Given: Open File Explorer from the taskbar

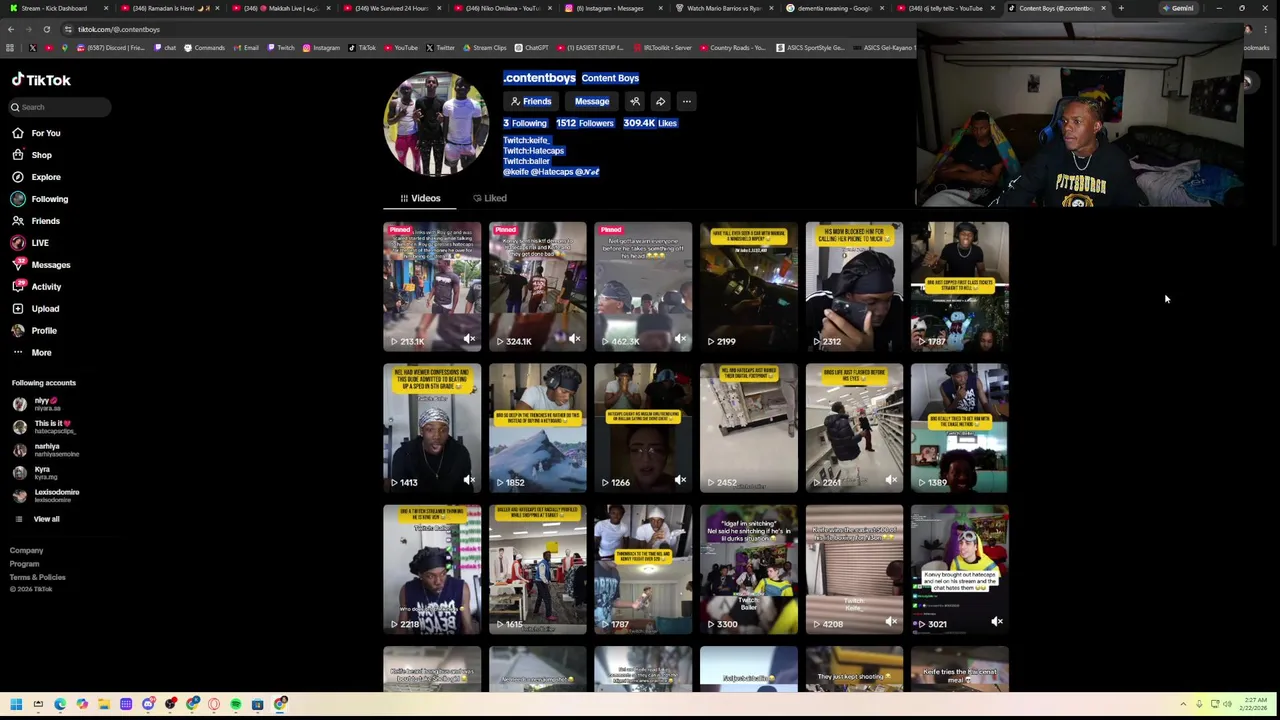Looking at the screenshot, I should coord(104,704).
